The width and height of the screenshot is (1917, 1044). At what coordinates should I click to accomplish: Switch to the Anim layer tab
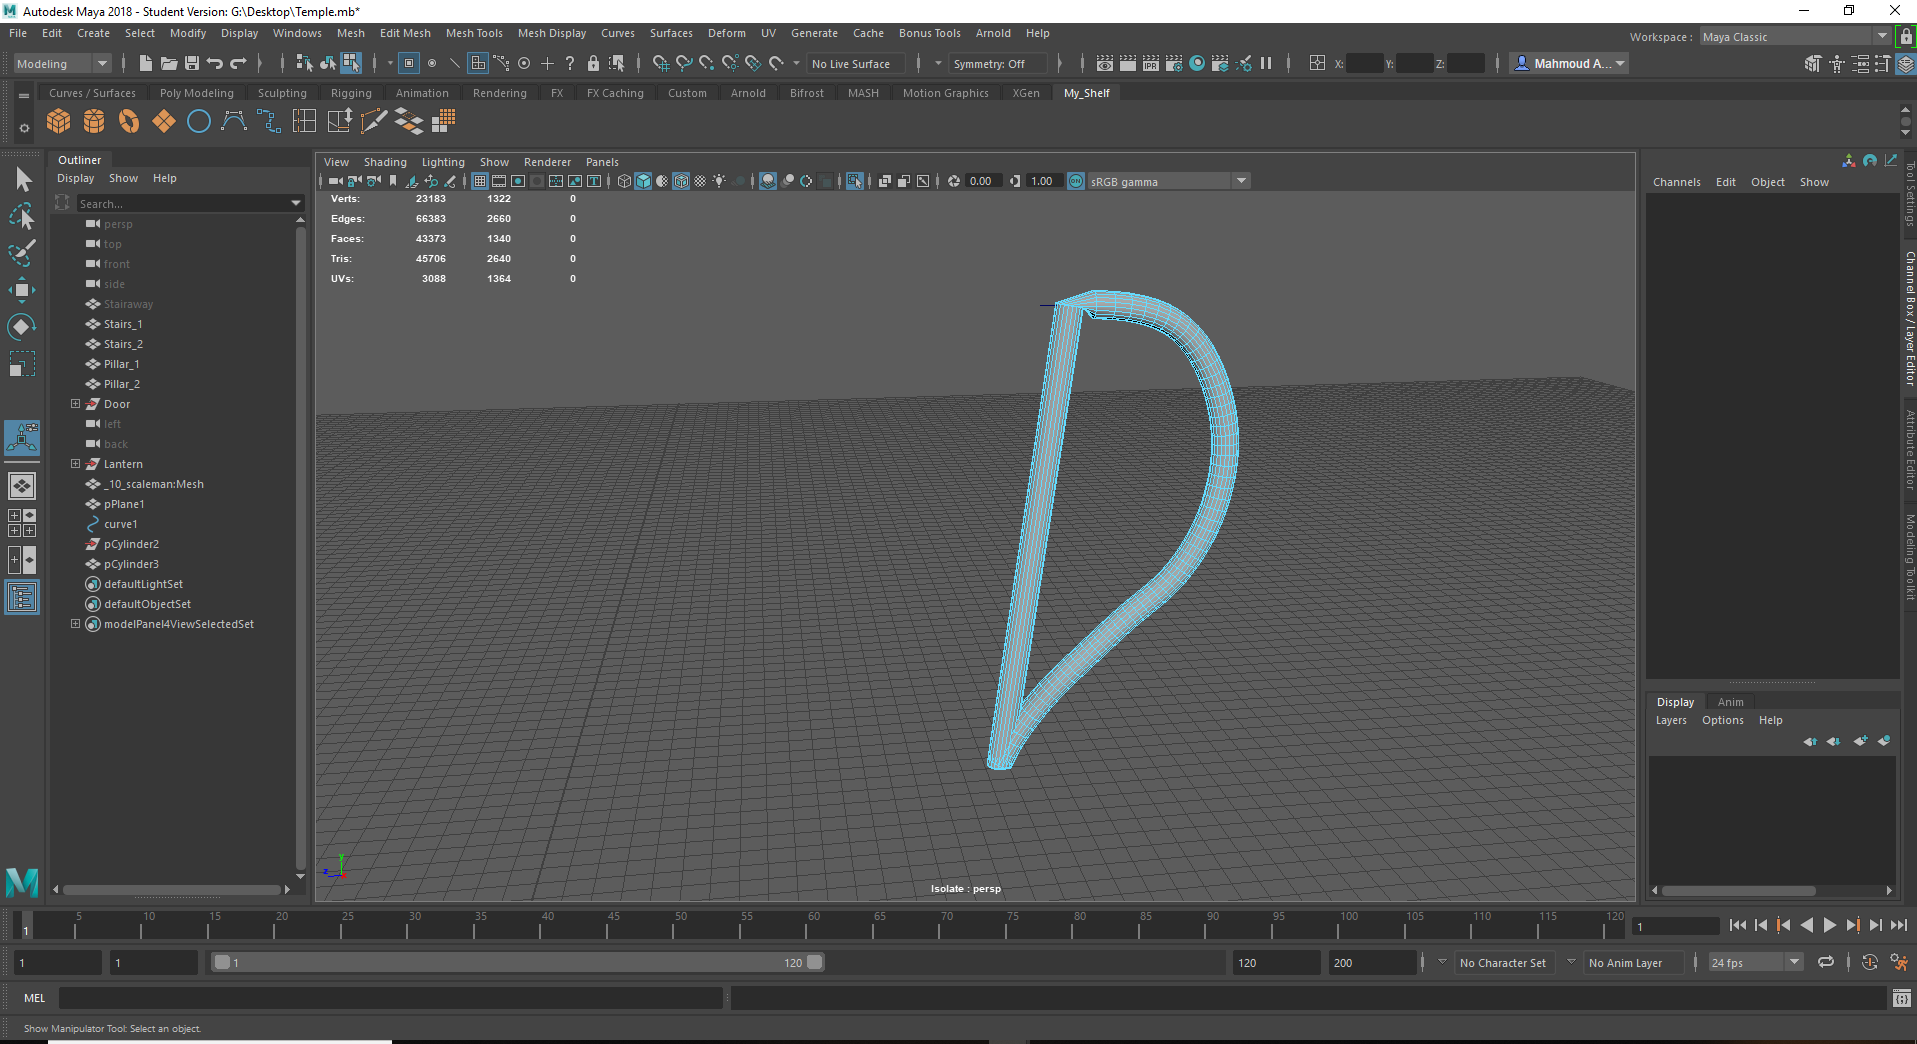[x=1730, y=702]
